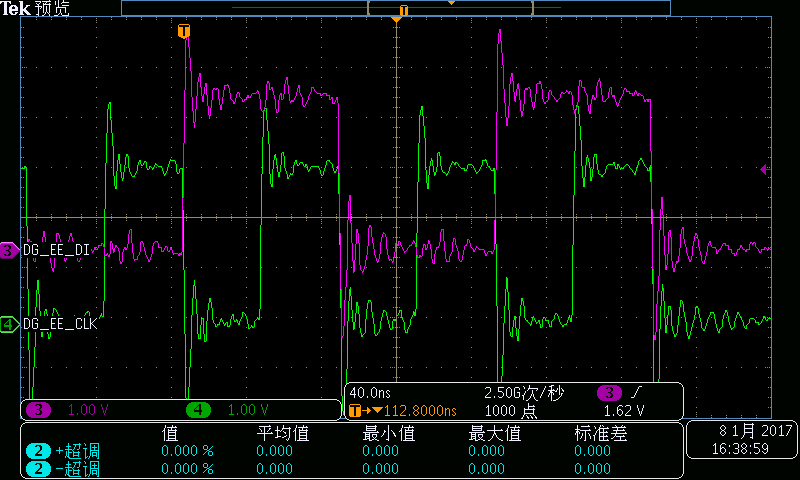This screenshot has width=800, height=480.
Task: Click the purple 1.00 V channel 3 scale
Action: [88, 410]
